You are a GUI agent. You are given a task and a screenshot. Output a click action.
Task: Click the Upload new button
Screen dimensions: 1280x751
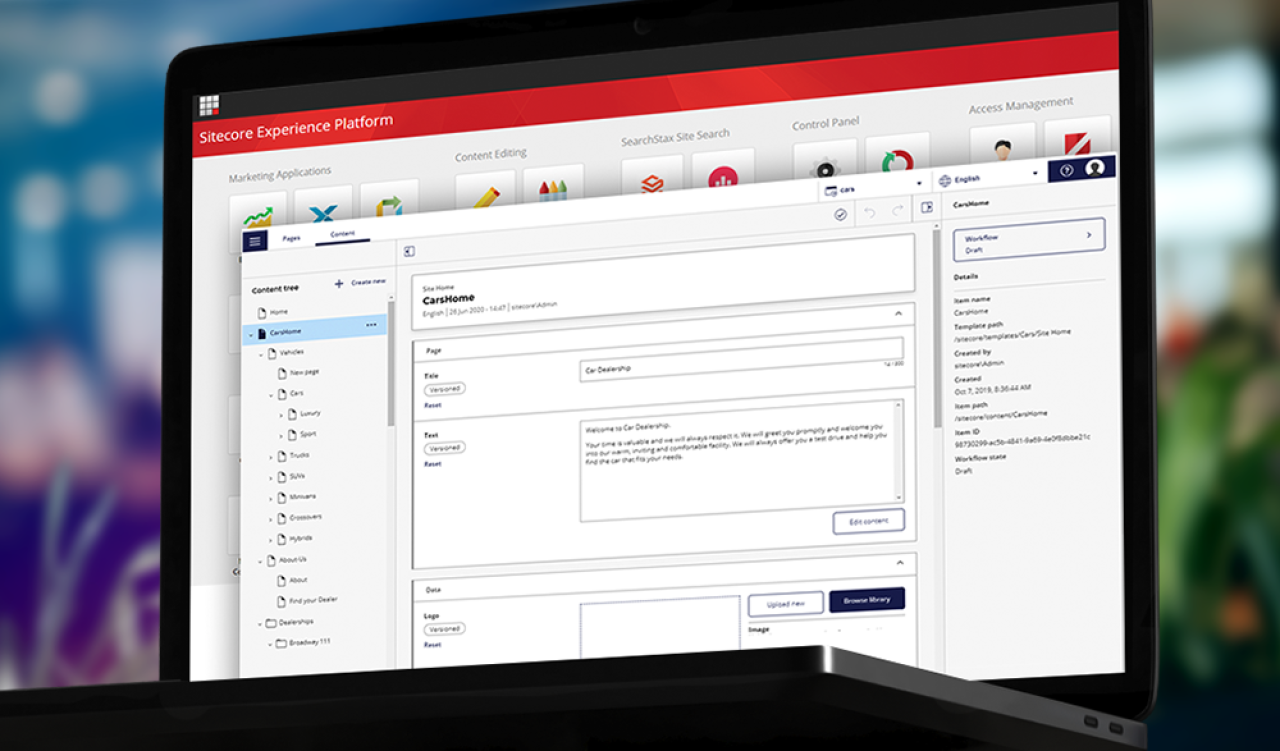click(786, 603)
